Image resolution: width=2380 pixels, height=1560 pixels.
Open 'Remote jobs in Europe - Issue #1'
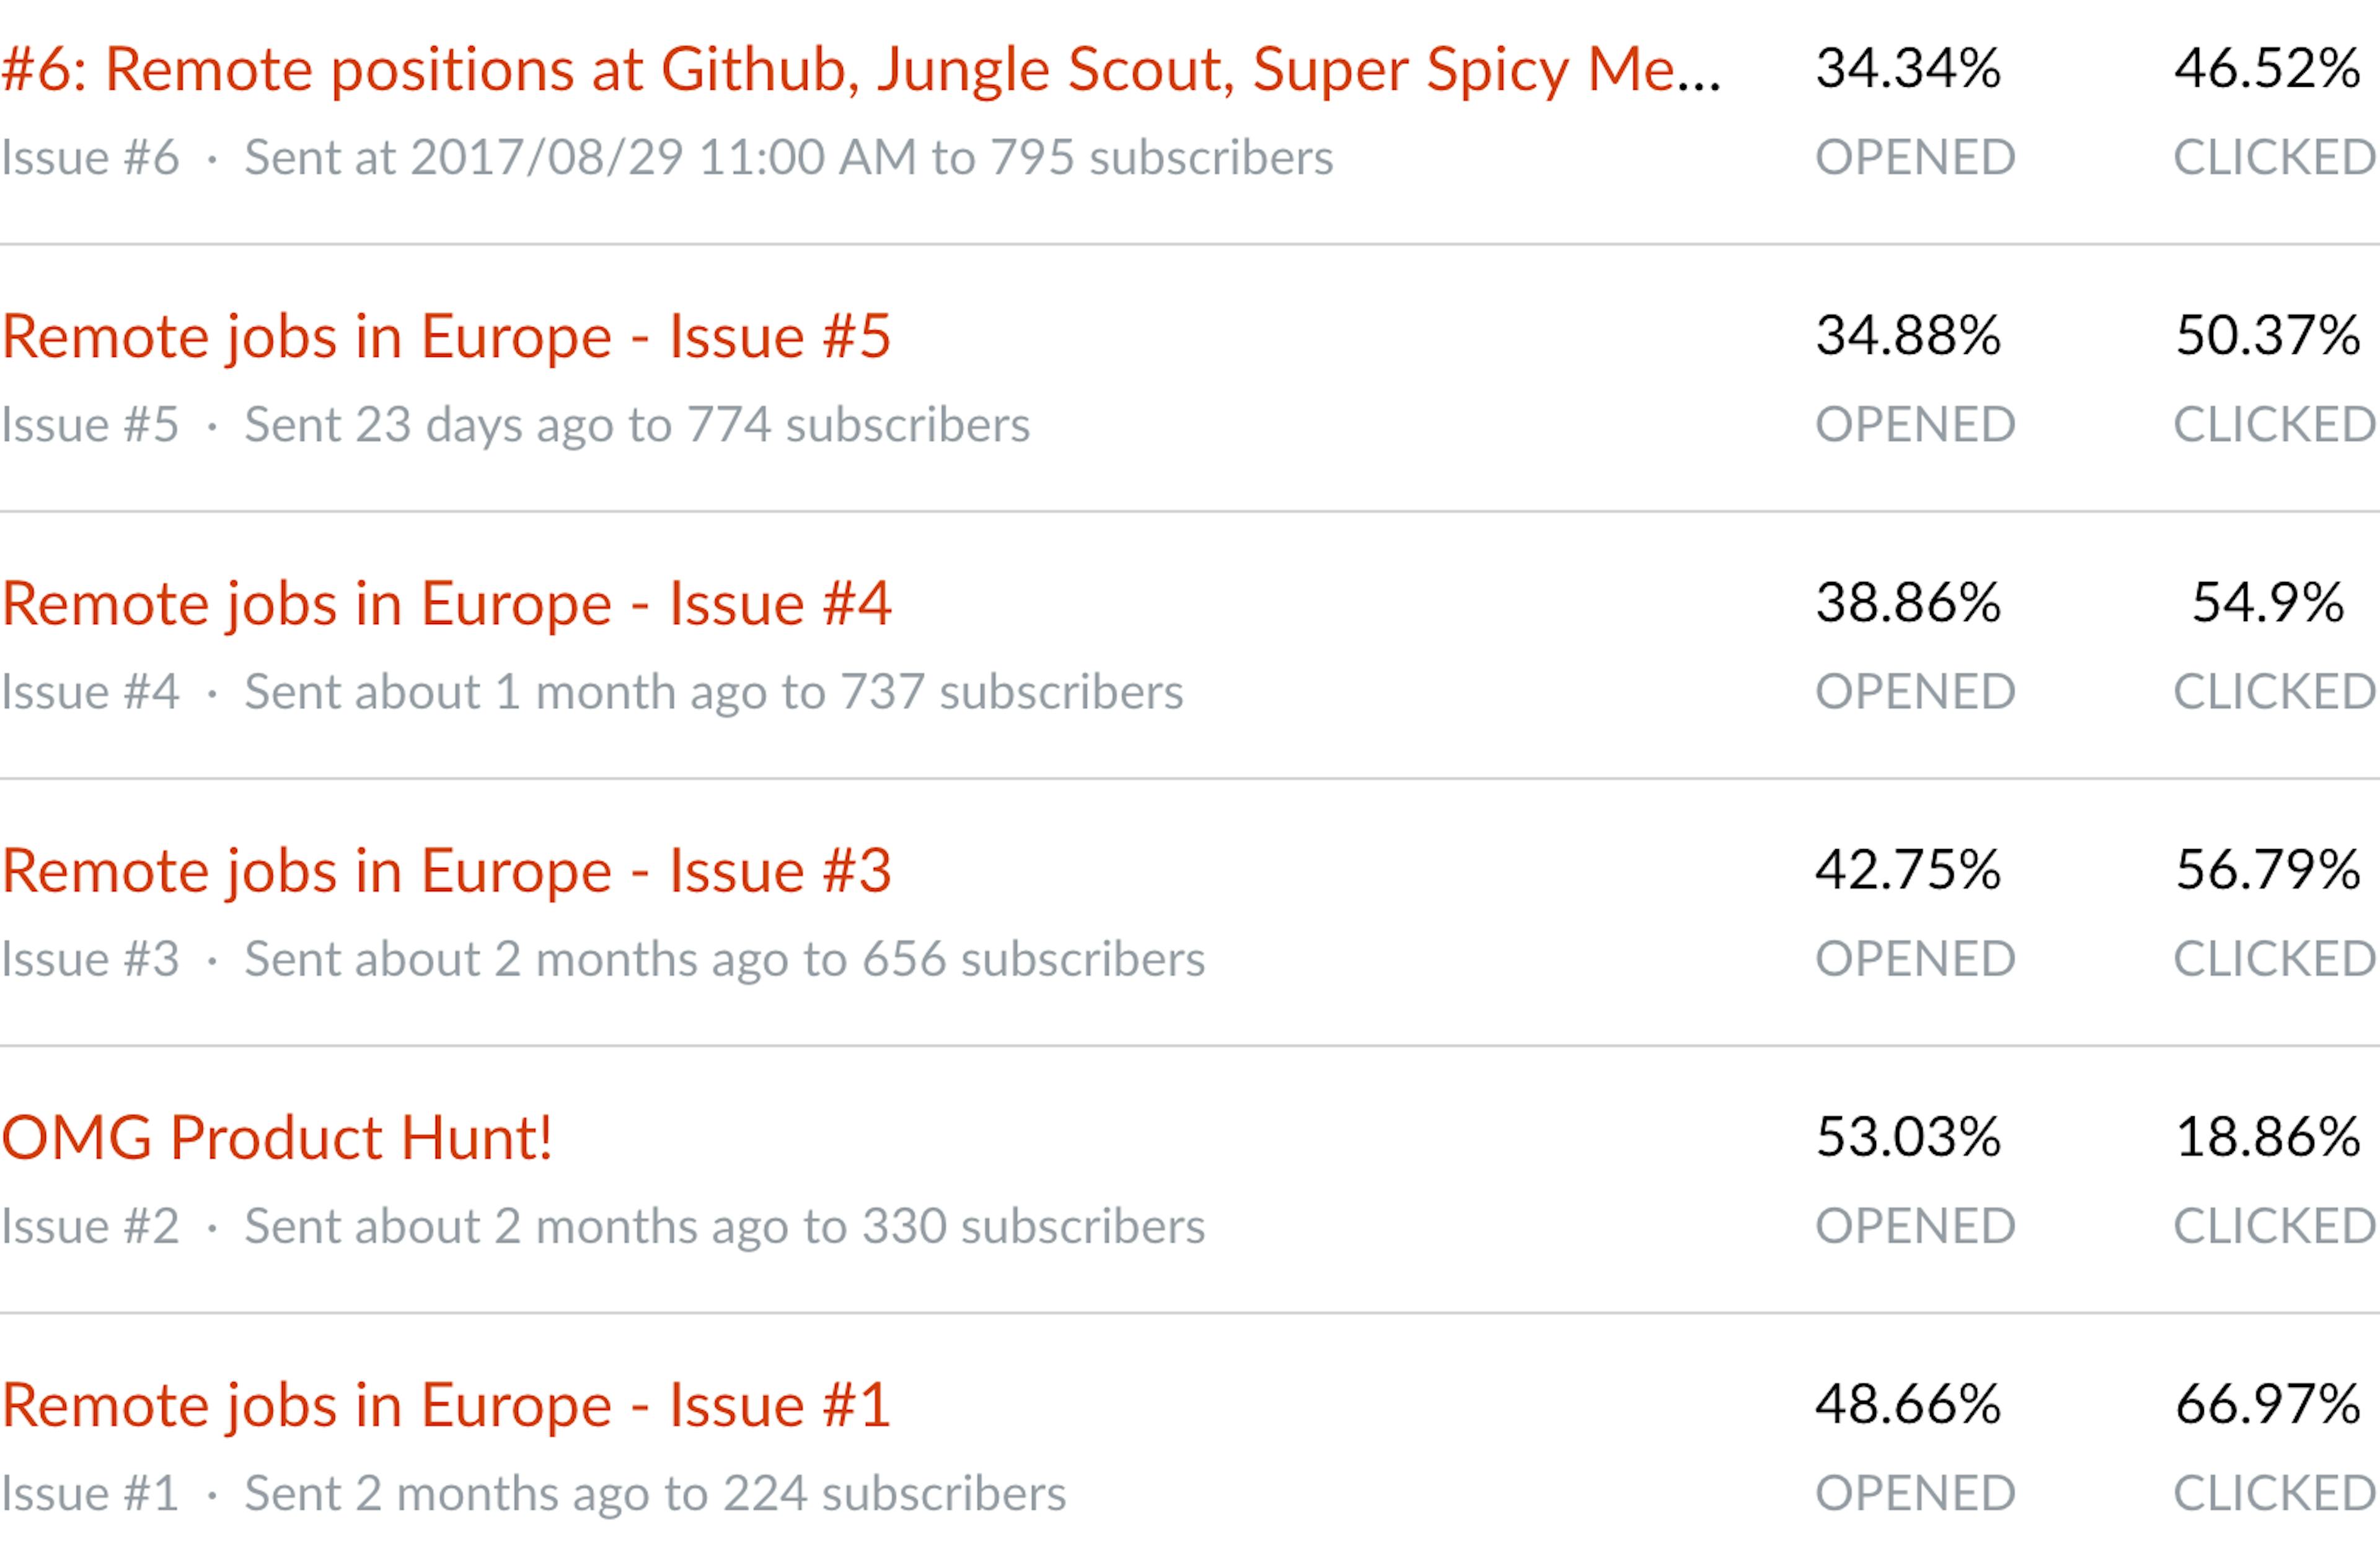(x=446, y=1405)
